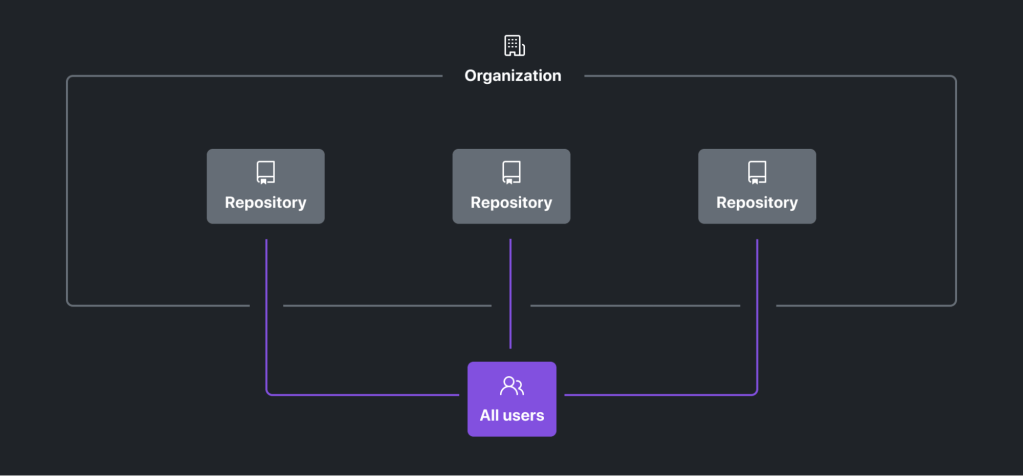Select the leftmost Repository label text
Viewport: 1023px width, 476px height.
266,203
